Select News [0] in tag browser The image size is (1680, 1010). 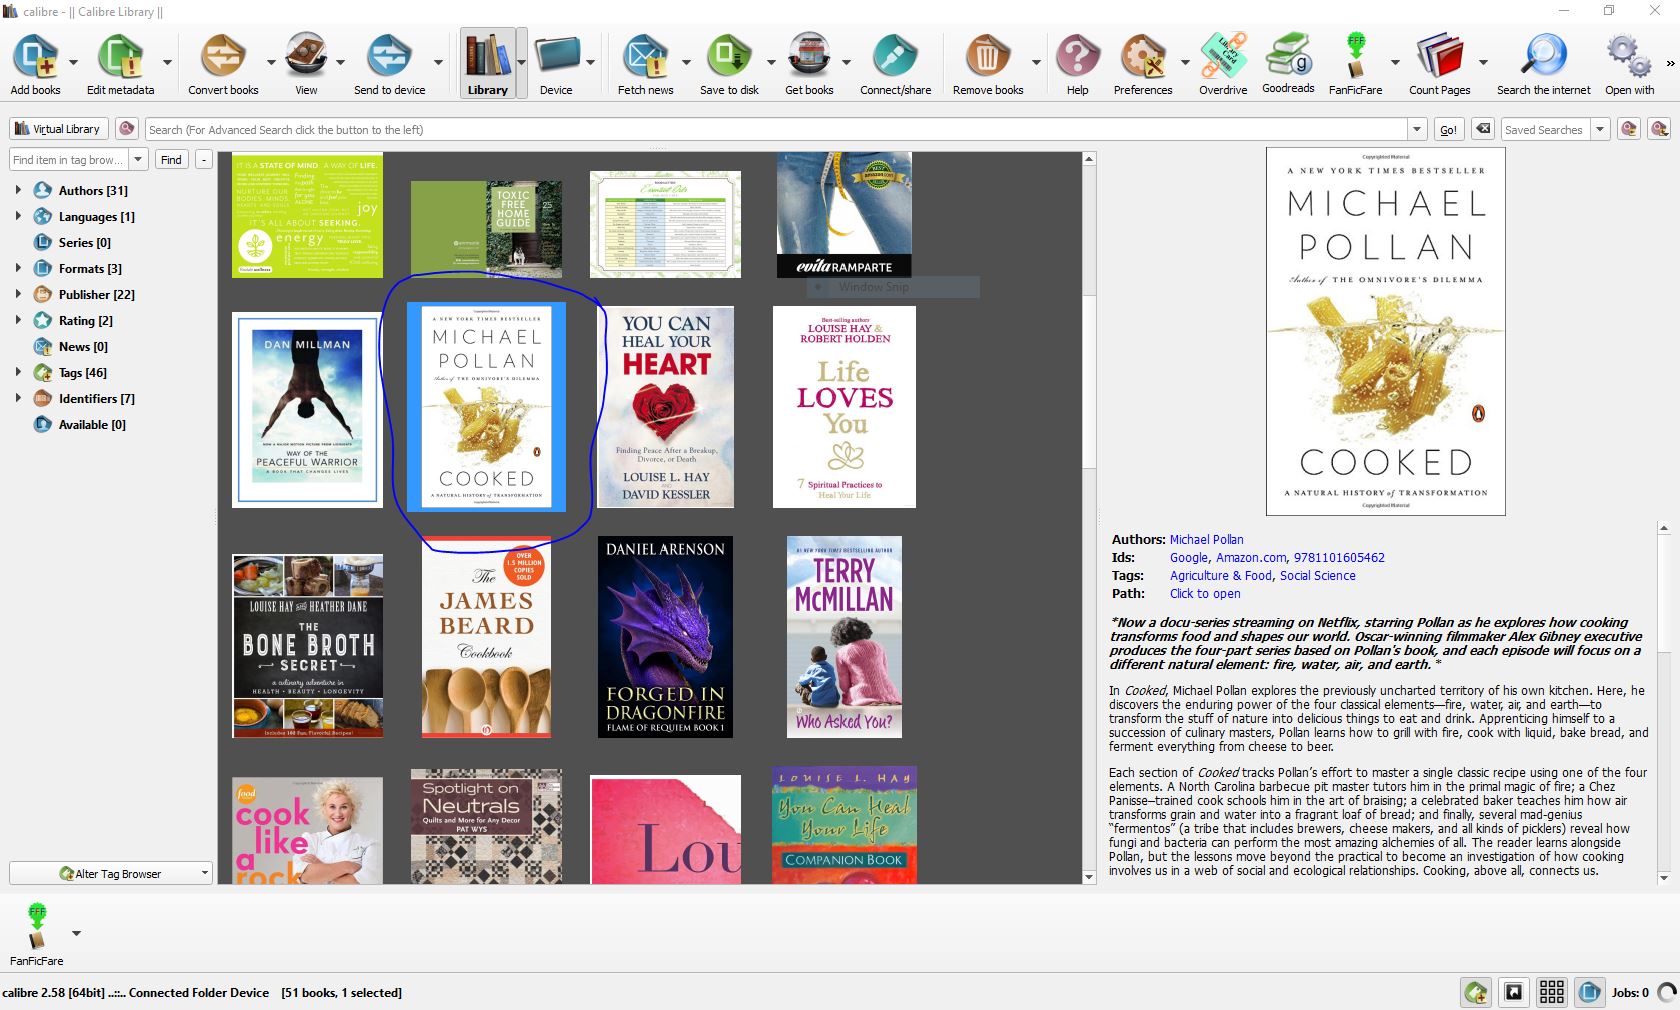pyautogui.click(x=82, y=346)
